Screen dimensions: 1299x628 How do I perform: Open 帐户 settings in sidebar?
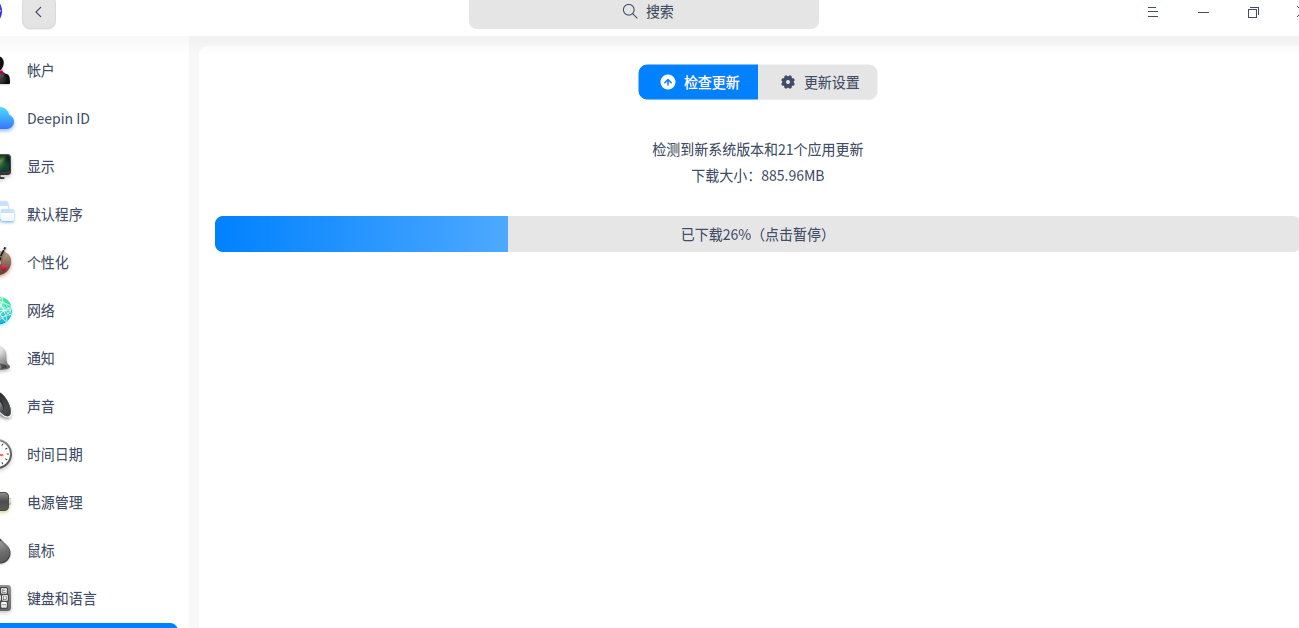[88, 70]
